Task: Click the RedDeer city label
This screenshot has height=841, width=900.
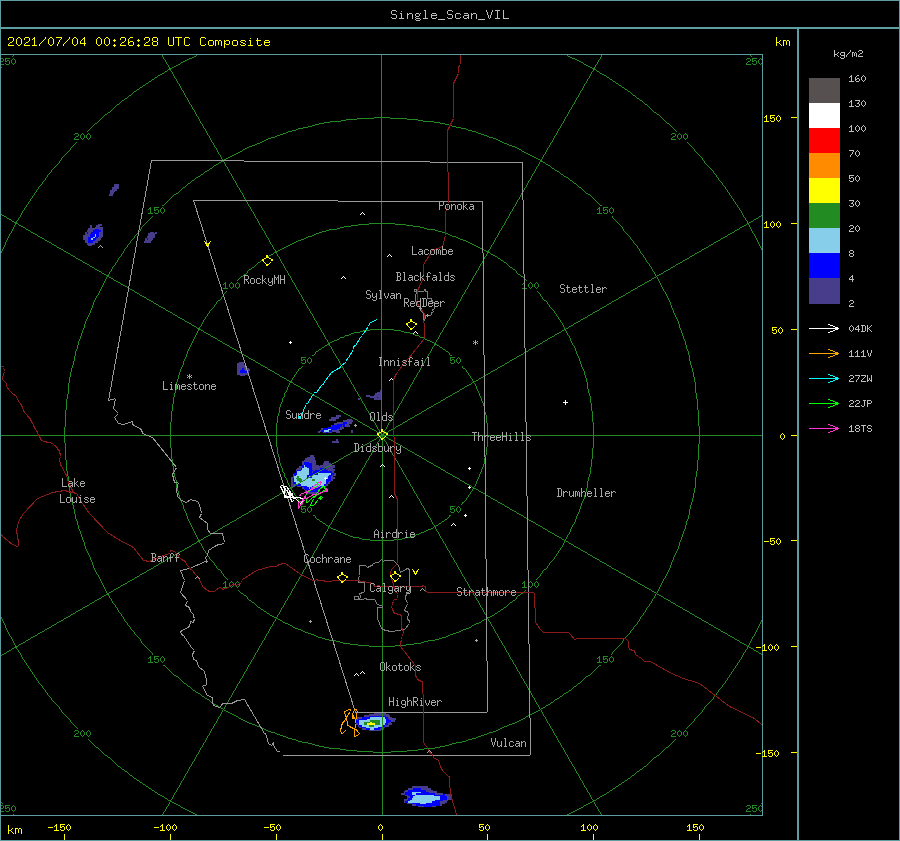Action: coord(424,303)
